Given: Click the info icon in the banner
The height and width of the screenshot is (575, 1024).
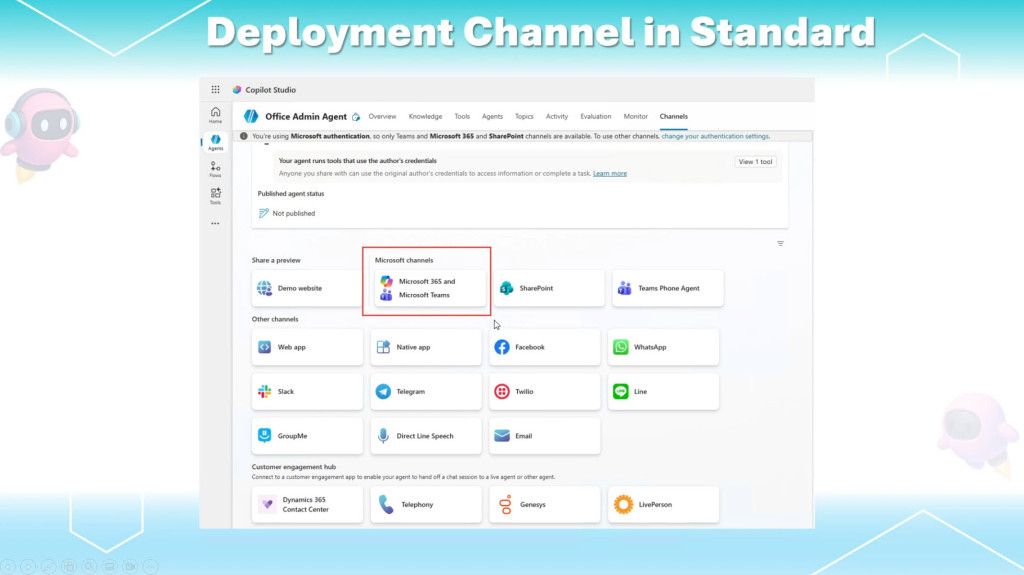Looking at the screenshot, I should (244, 136).
